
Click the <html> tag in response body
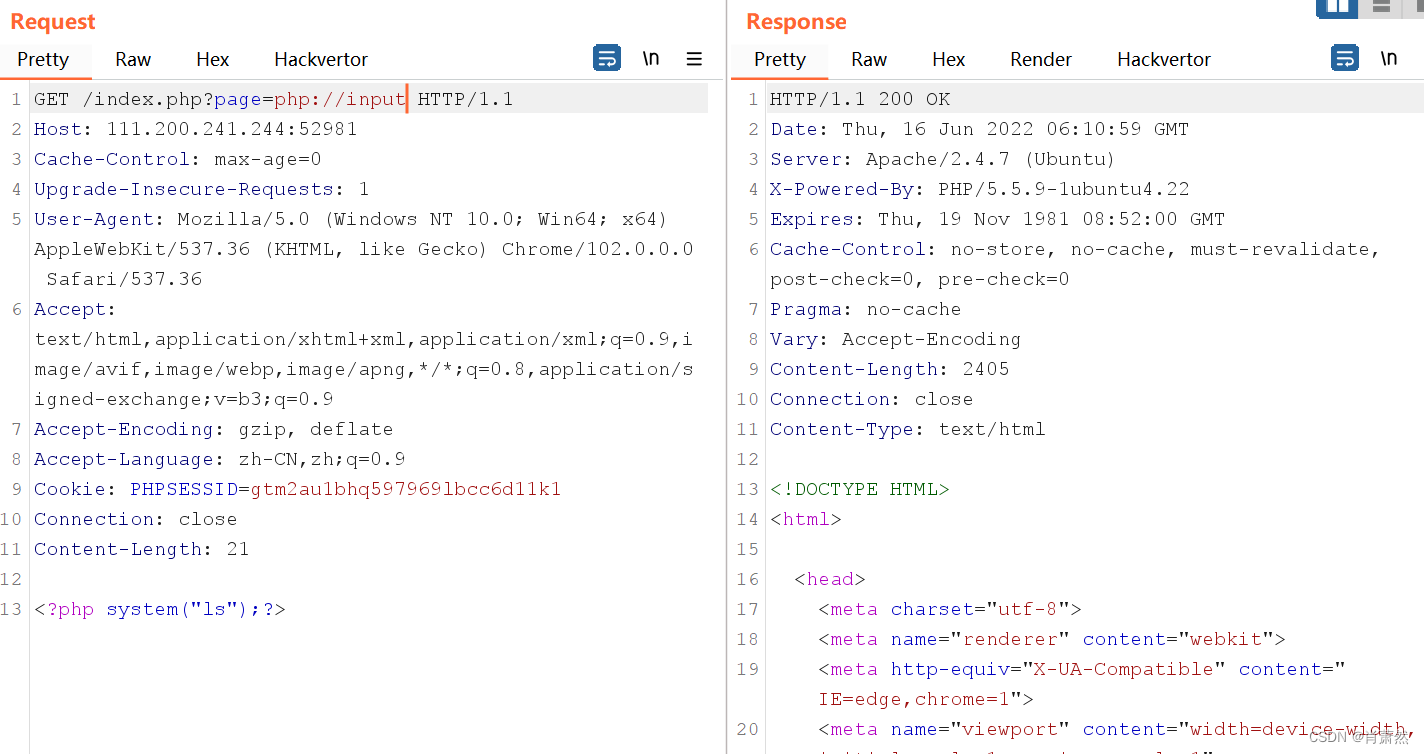[805, 519]
